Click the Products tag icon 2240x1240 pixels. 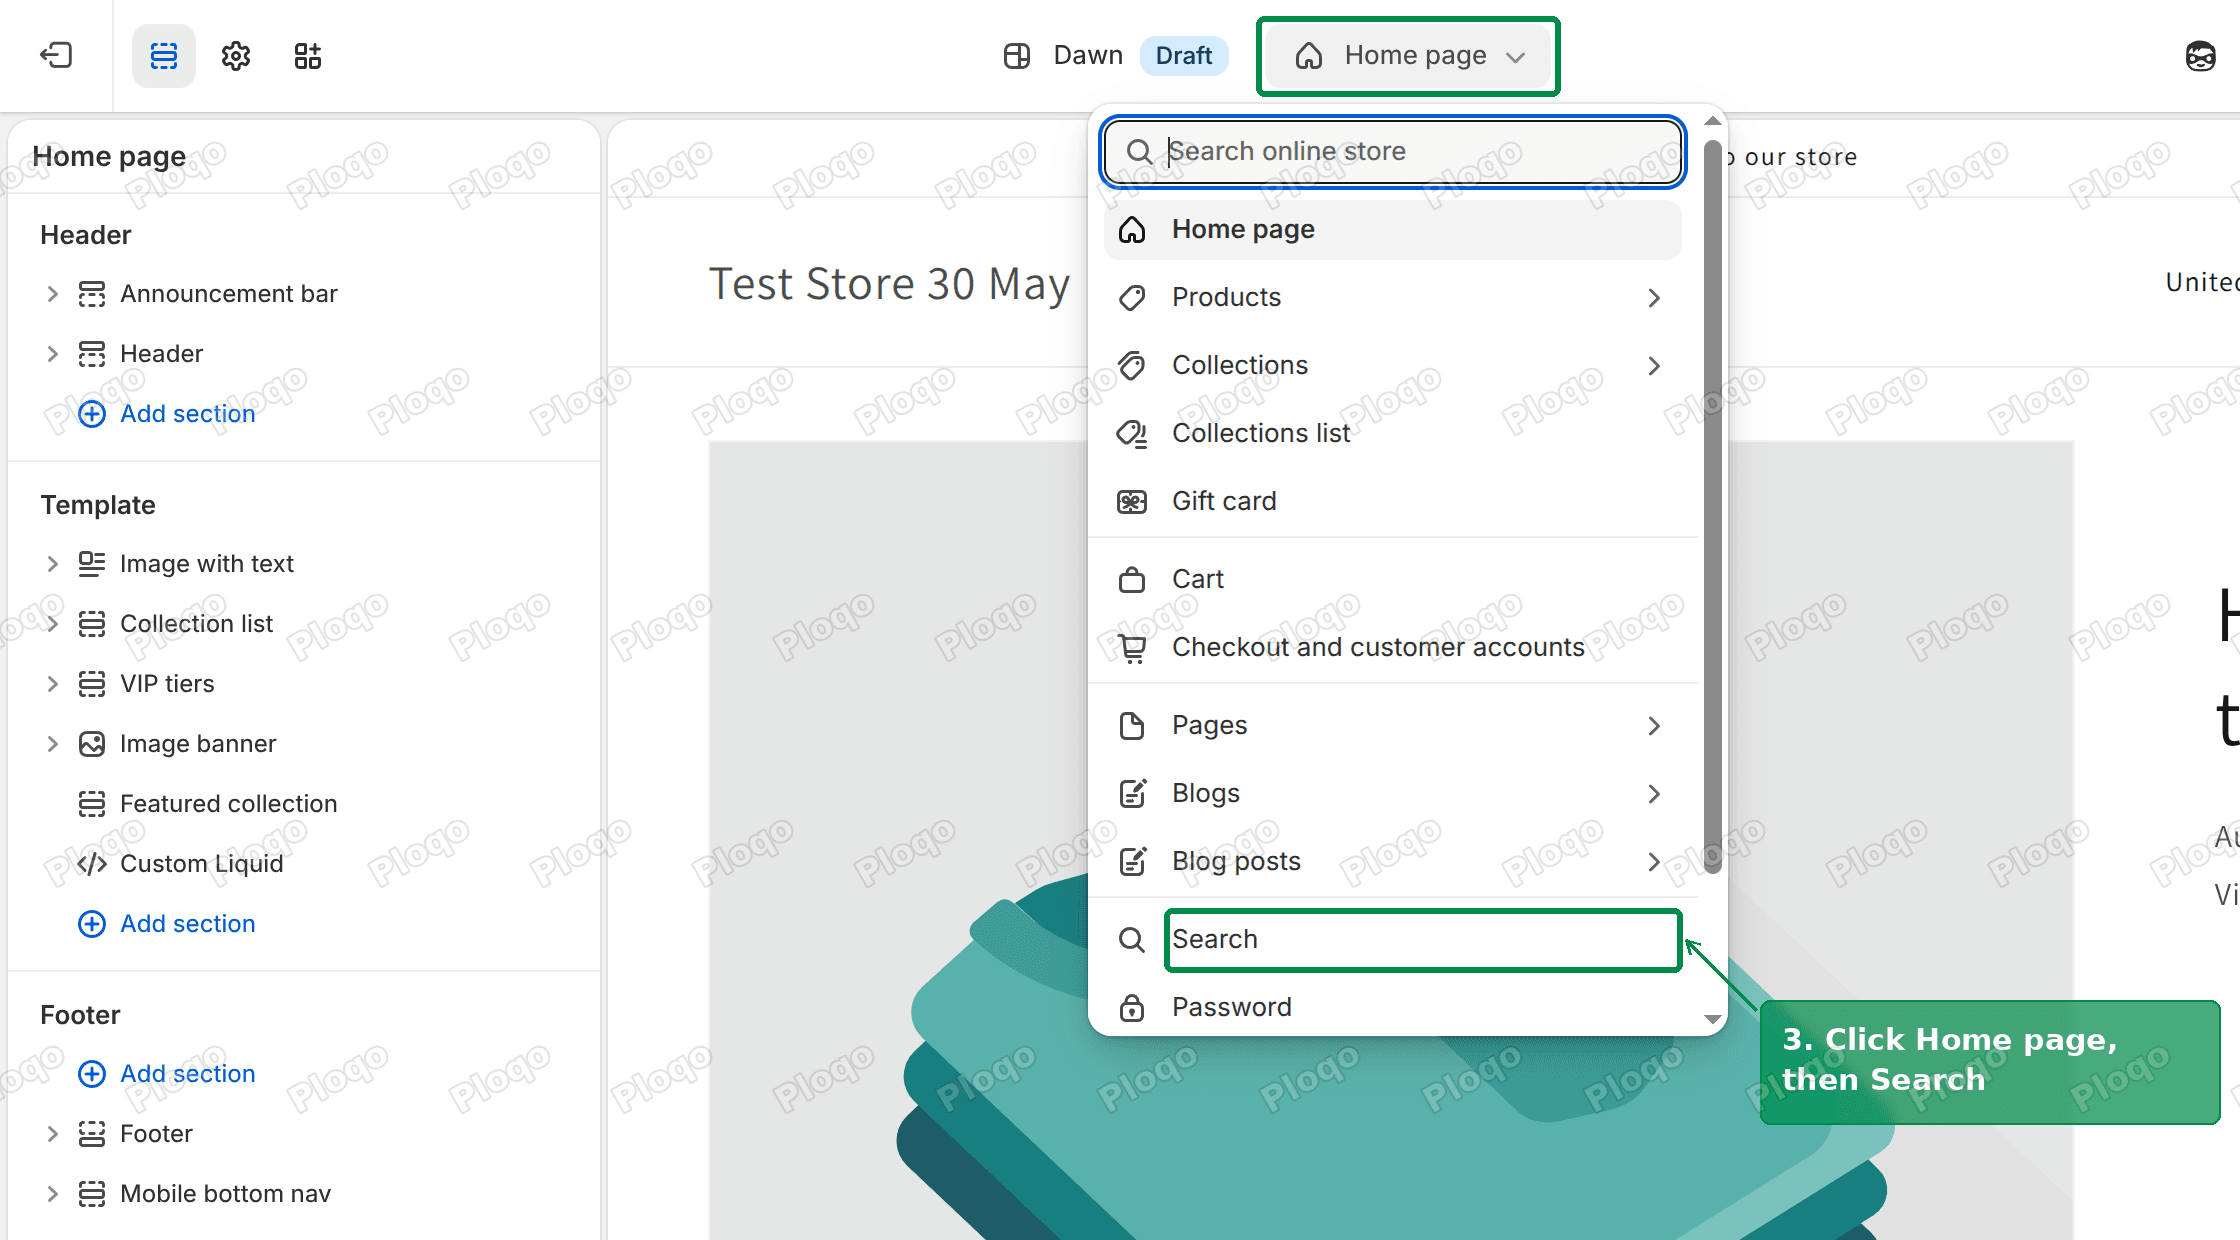click(x=1132, y=298)
